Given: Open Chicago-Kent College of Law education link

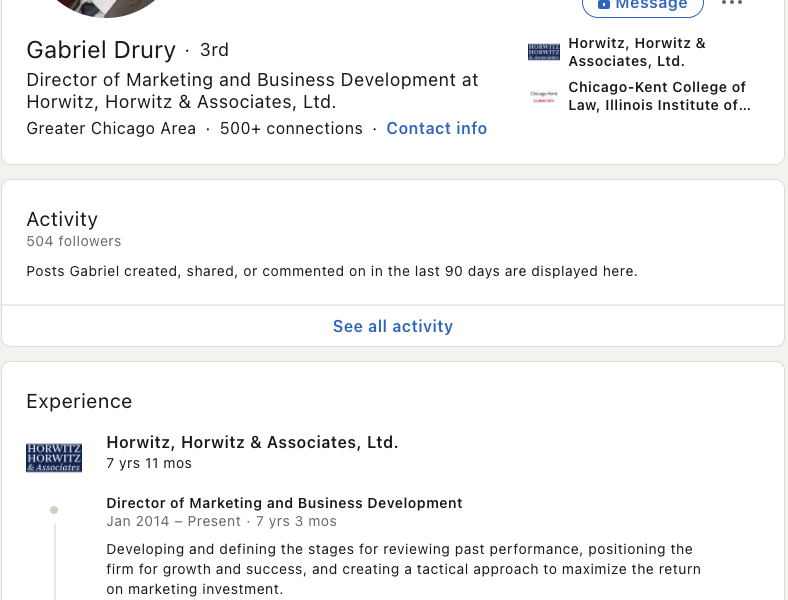Looking at the screenshot, I should (x=658, y=96).
